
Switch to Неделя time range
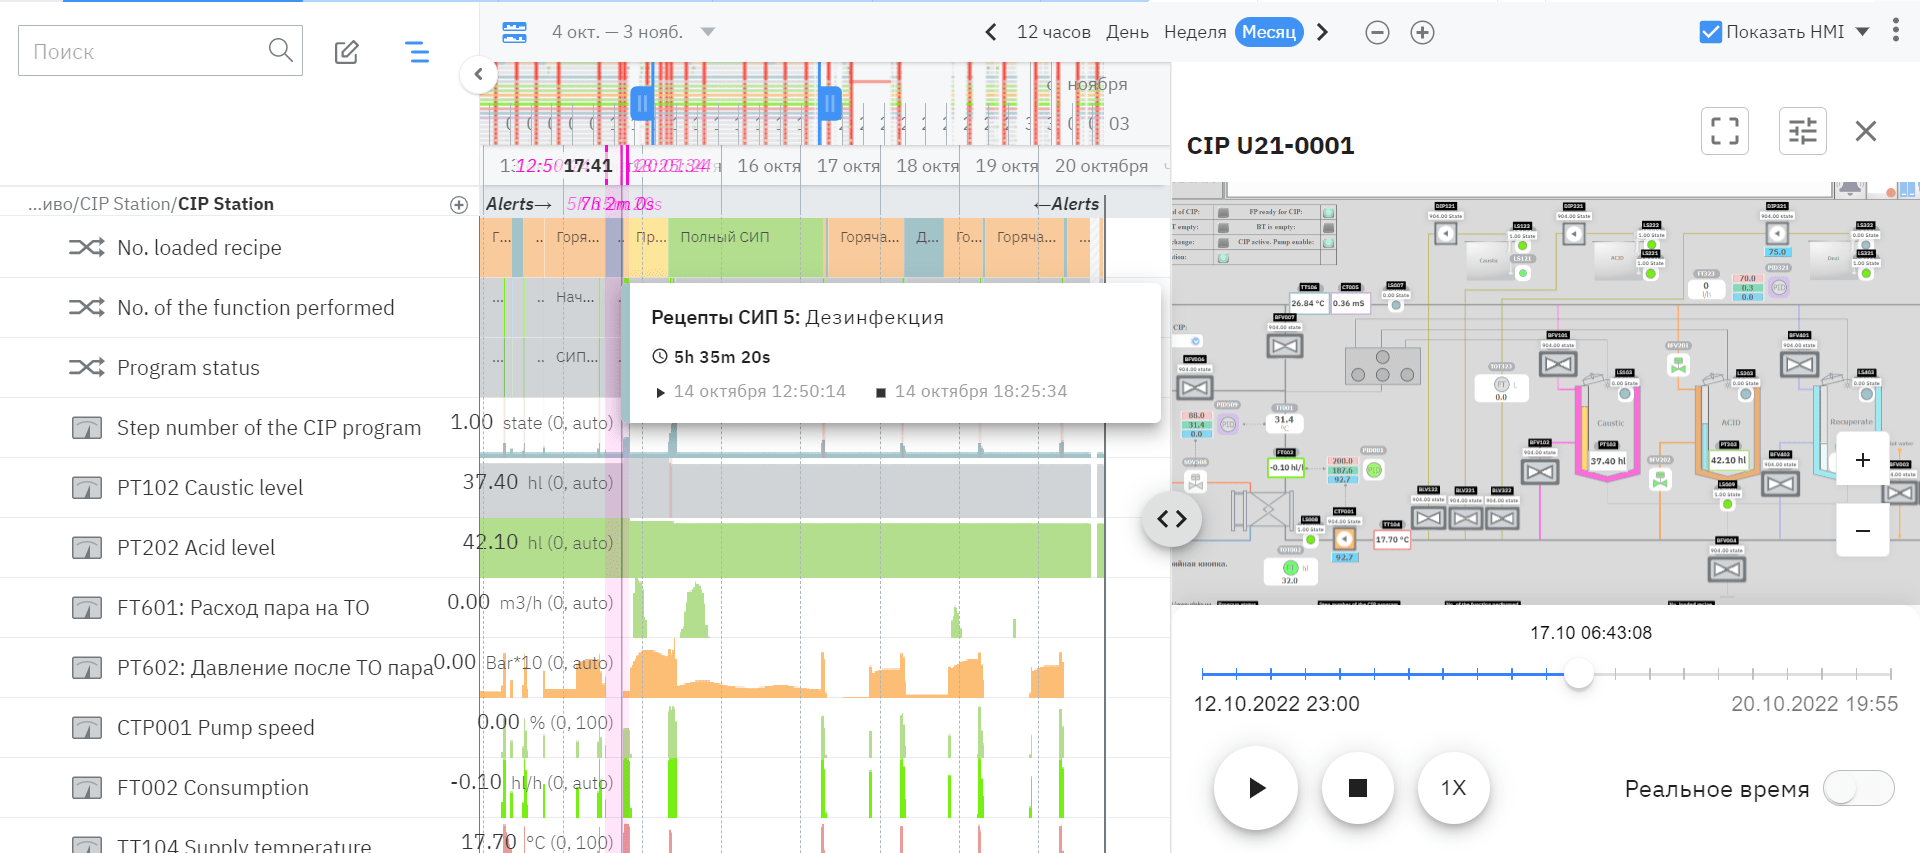[x=1194, y=32]
